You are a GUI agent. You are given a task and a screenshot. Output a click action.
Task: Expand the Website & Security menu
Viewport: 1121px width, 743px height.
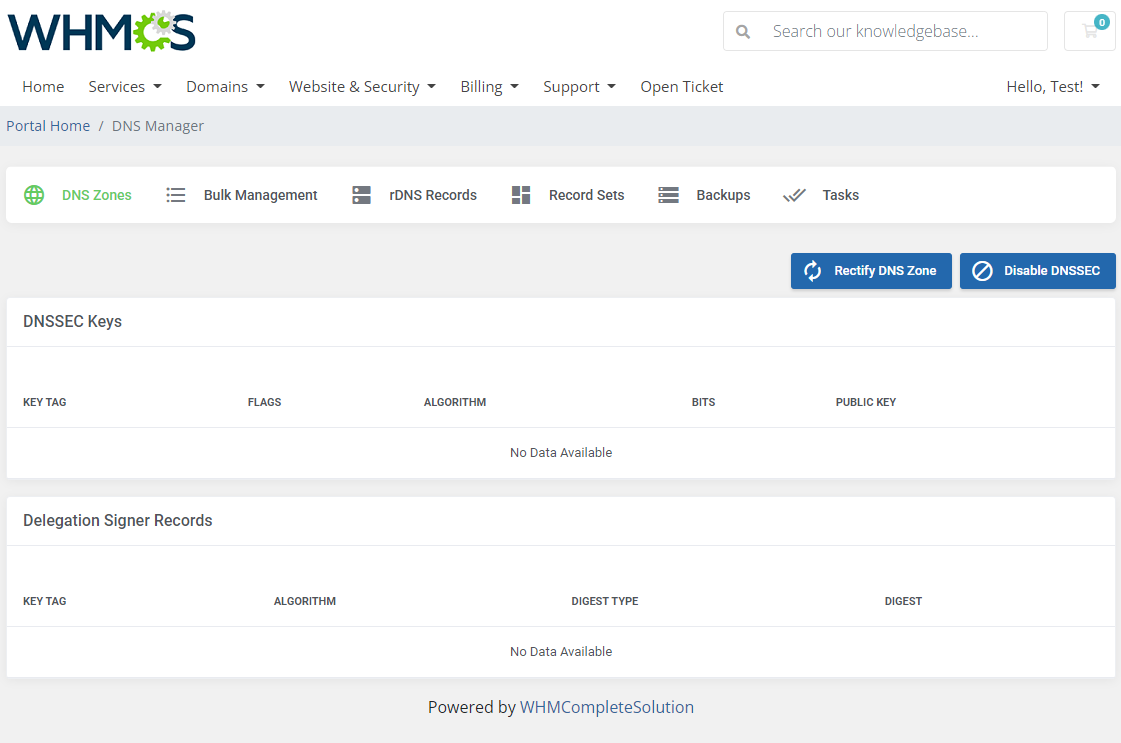tap(362, 87)
